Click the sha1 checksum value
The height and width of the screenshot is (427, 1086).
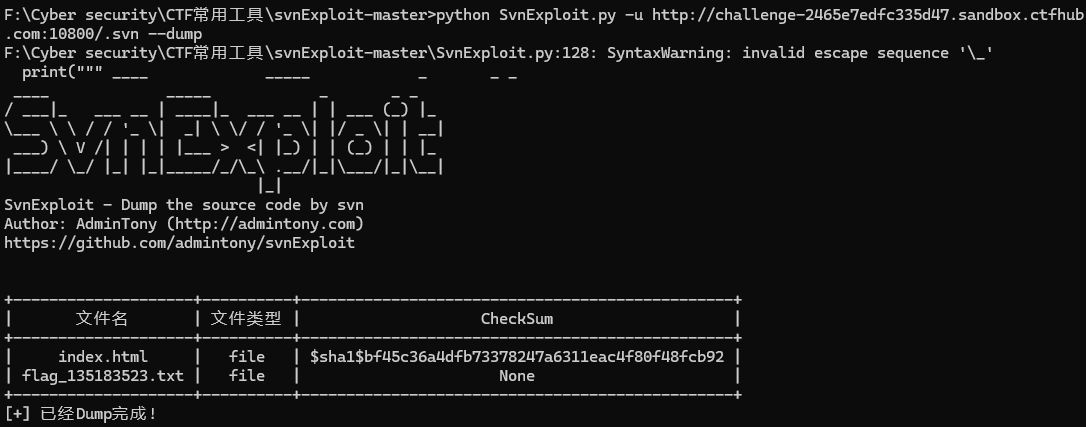coord(517,357)
